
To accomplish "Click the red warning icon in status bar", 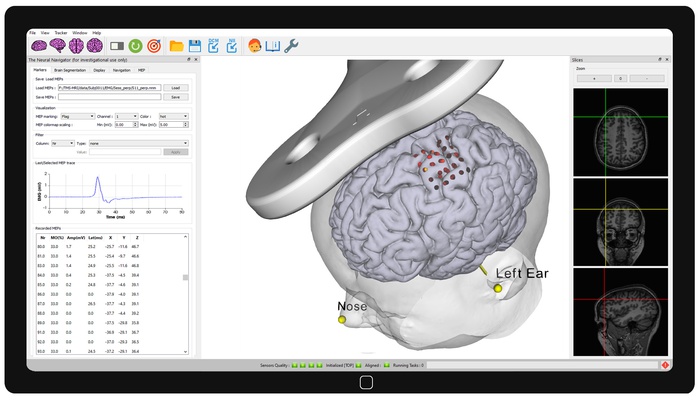I will (665, 365).
